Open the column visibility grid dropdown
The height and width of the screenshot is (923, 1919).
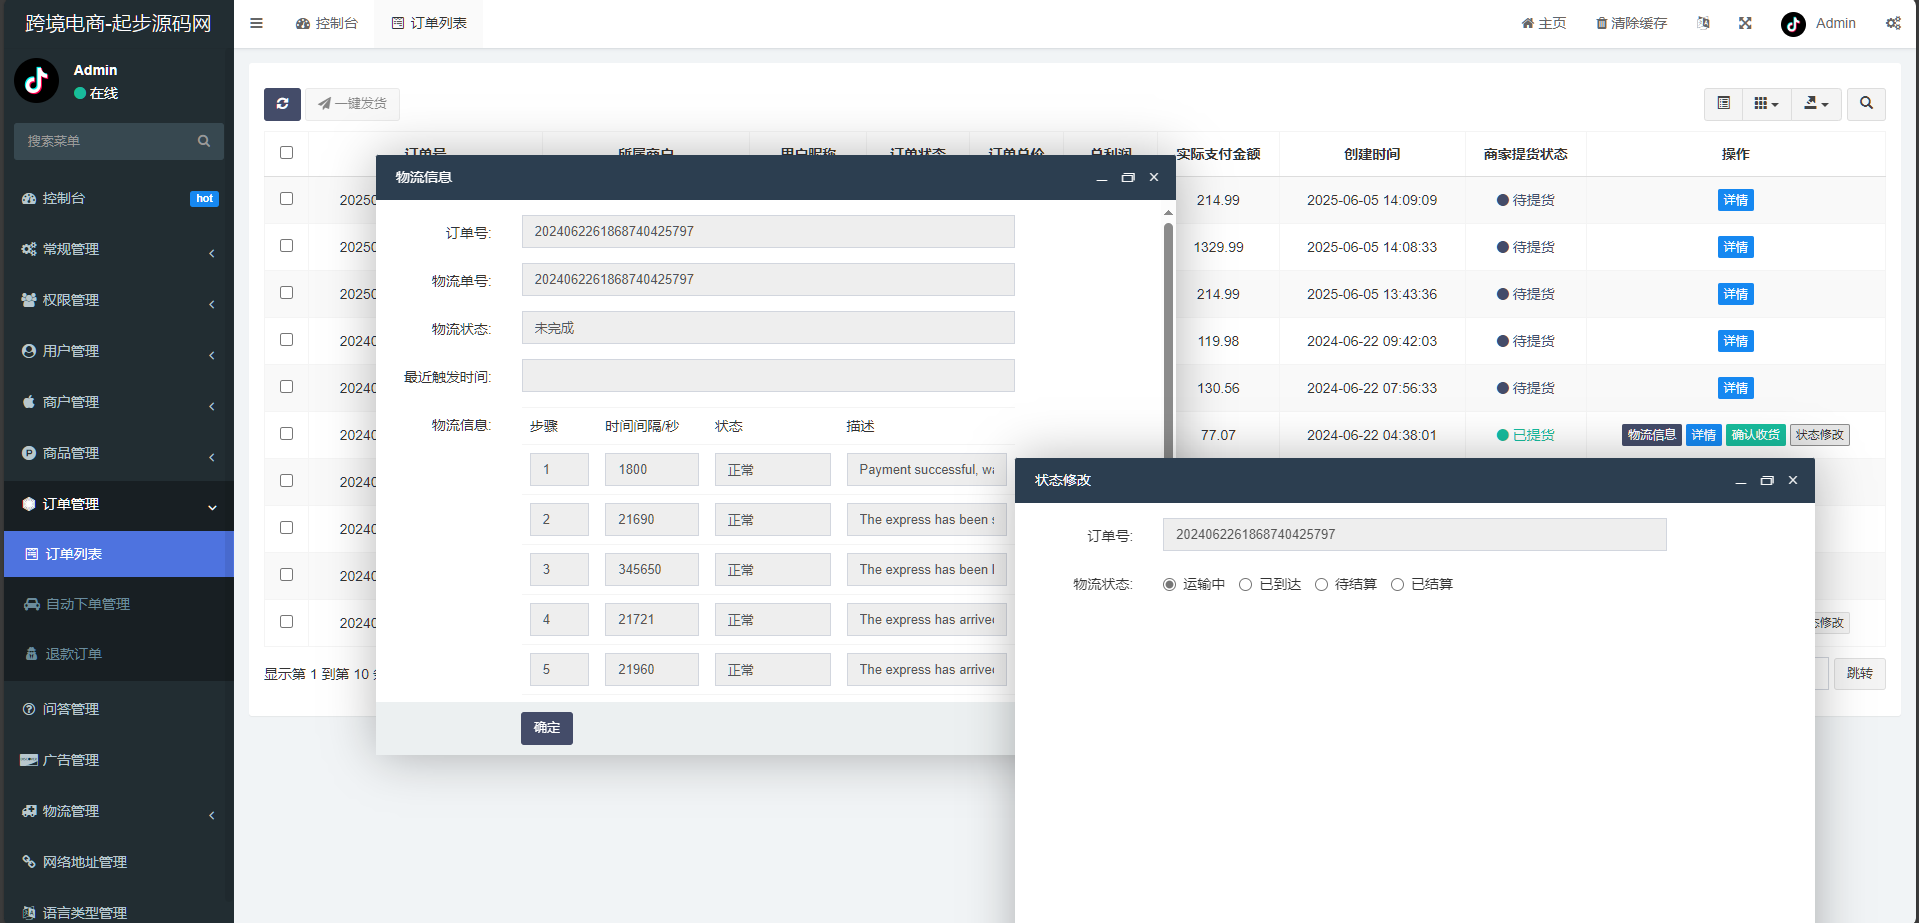click(x=1766, y=104)
